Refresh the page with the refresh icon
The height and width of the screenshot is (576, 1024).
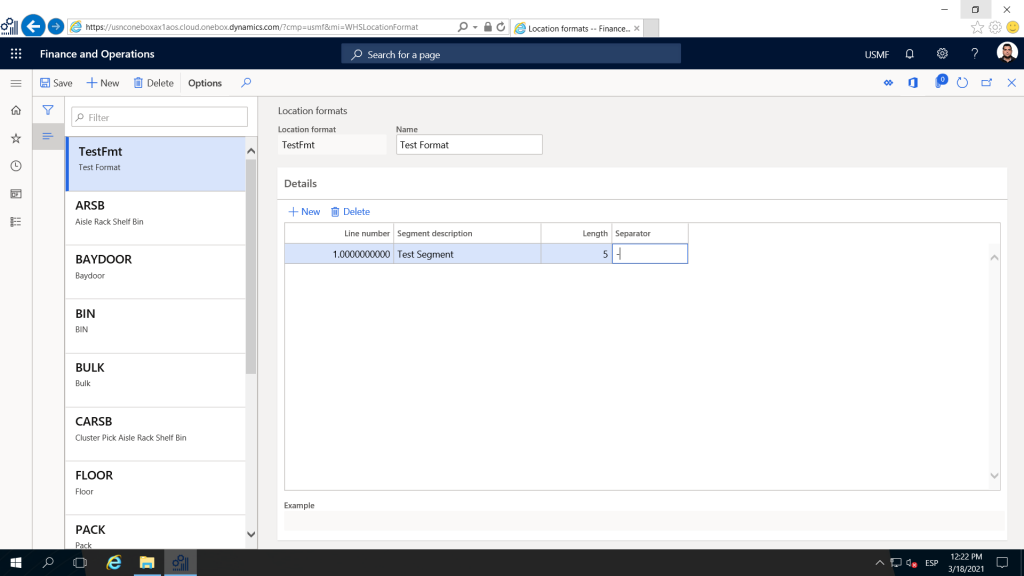coord(962,83)
